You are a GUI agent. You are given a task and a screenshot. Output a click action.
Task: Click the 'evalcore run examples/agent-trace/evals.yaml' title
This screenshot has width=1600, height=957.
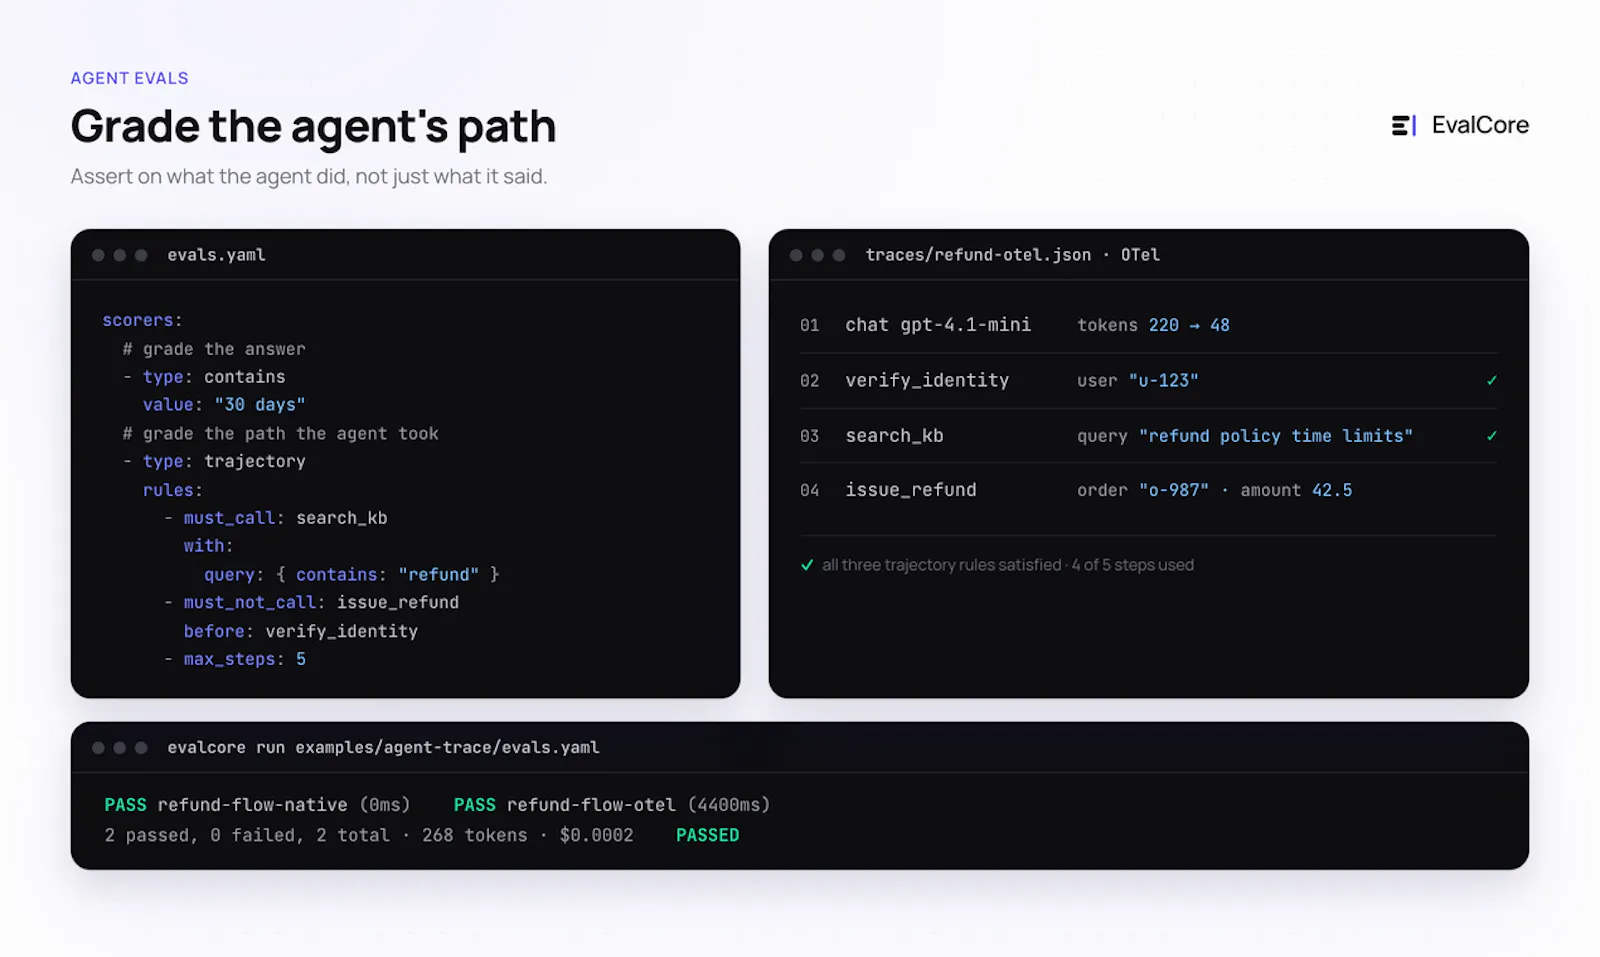[383, 747]
